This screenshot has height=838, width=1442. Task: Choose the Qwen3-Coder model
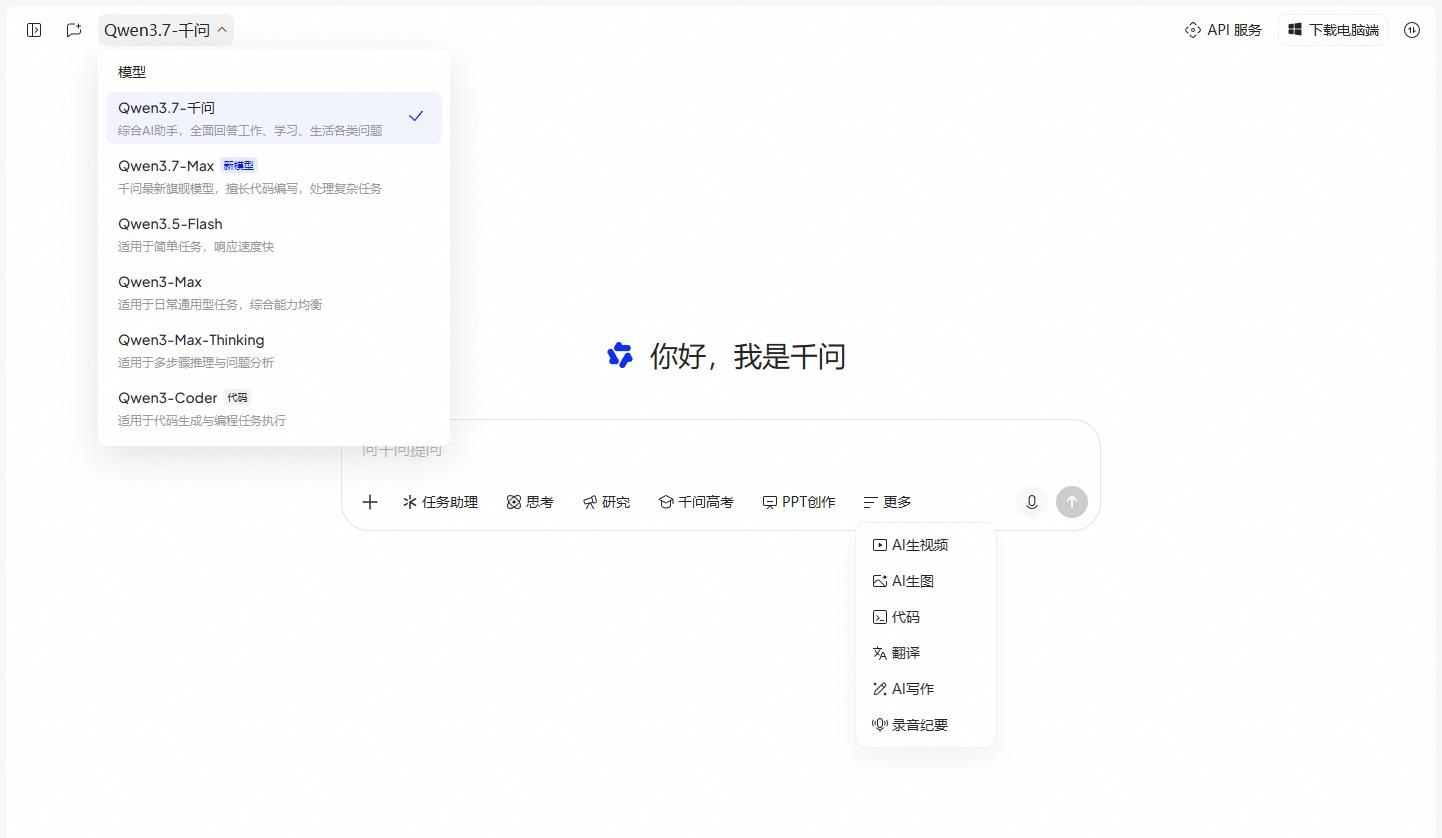274,408
